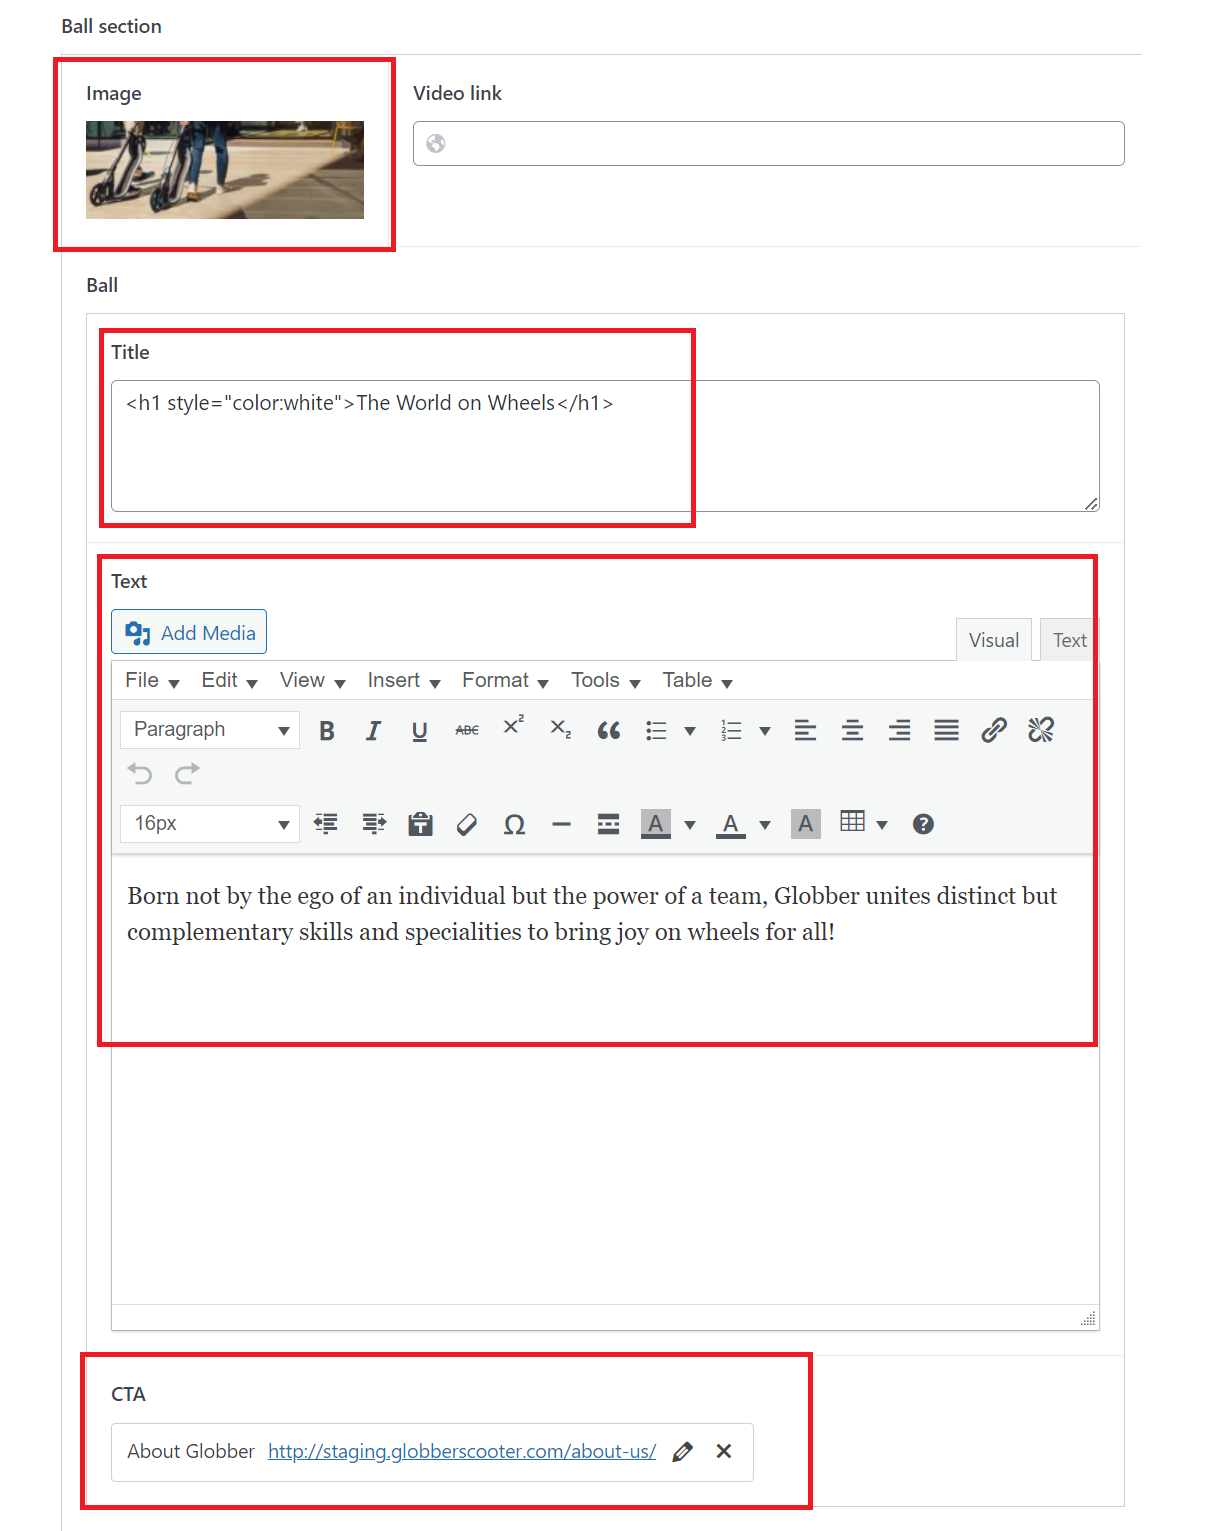Screen dimensions: 1212x1531
Task: Increase paragraph indent
Action: click(373, 824)
